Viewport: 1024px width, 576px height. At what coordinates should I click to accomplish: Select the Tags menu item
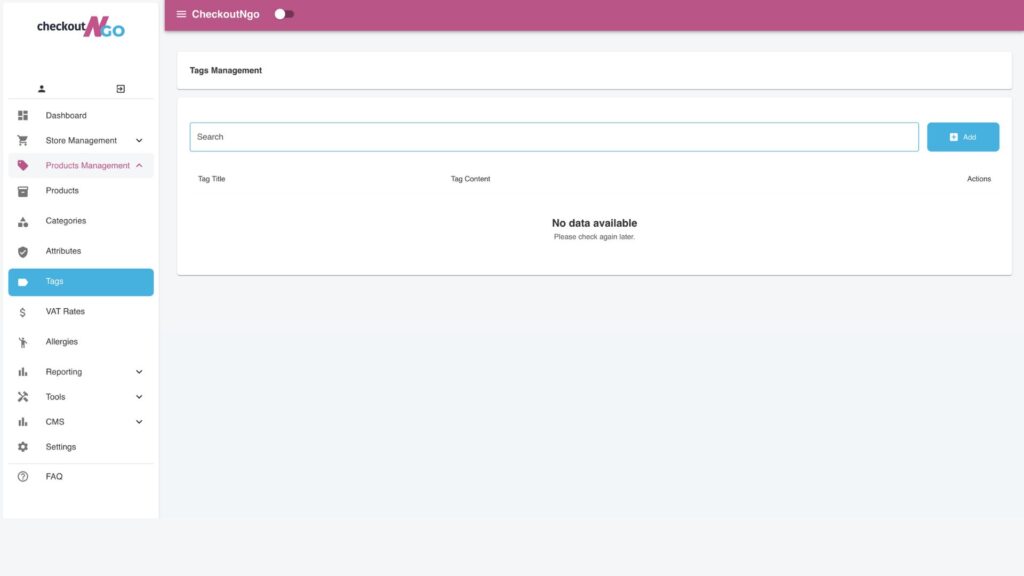click(80, 282)
